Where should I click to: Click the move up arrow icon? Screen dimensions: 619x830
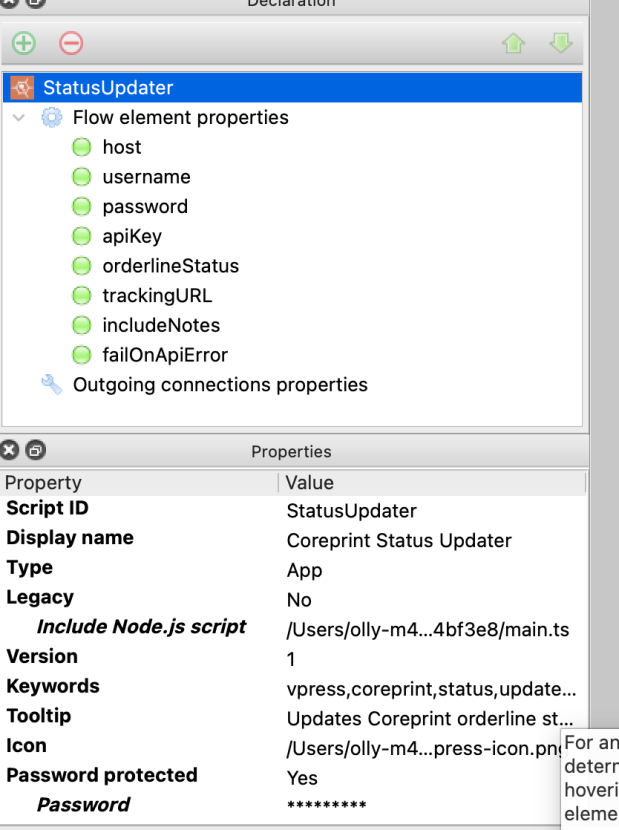tap(514, 44)
